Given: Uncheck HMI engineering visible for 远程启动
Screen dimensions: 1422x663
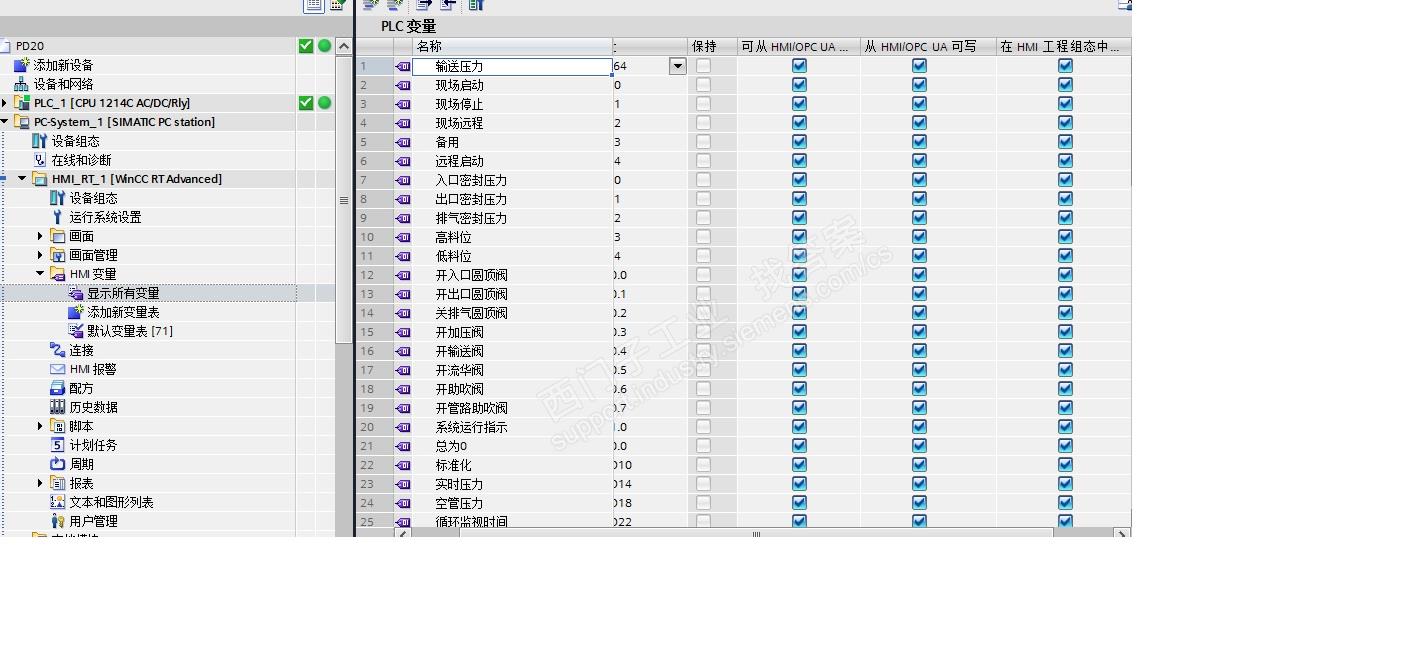Looking at the screenshot, I should pos(1065,161).
